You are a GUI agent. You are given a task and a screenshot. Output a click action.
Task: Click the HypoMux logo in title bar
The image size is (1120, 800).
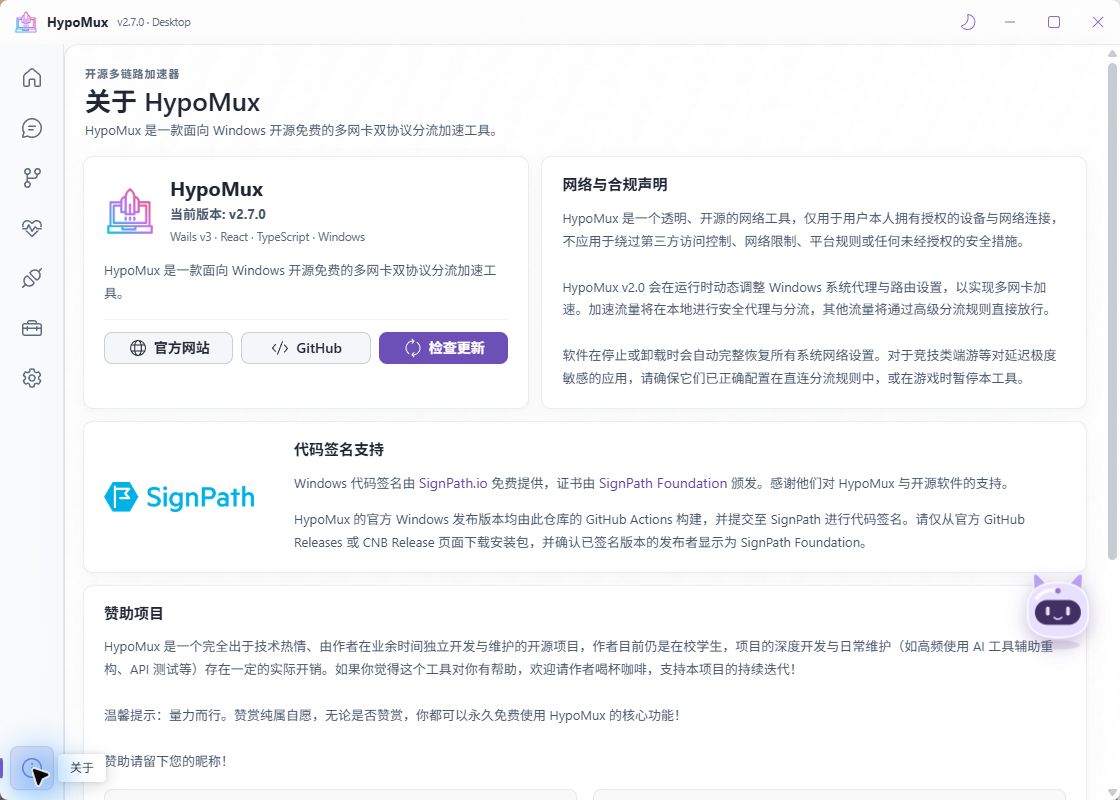[x=26, y=22]
